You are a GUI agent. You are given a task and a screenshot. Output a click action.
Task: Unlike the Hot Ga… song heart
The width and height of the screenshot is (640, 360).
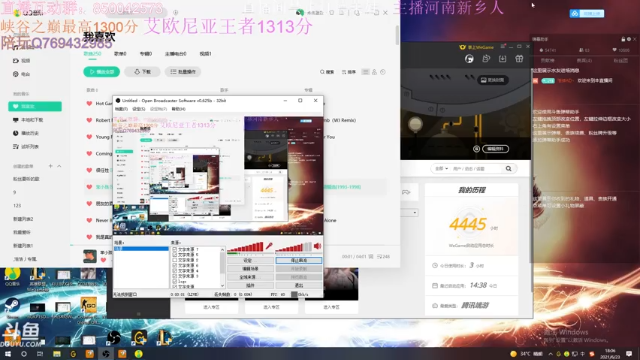click(x=89, y=104)
